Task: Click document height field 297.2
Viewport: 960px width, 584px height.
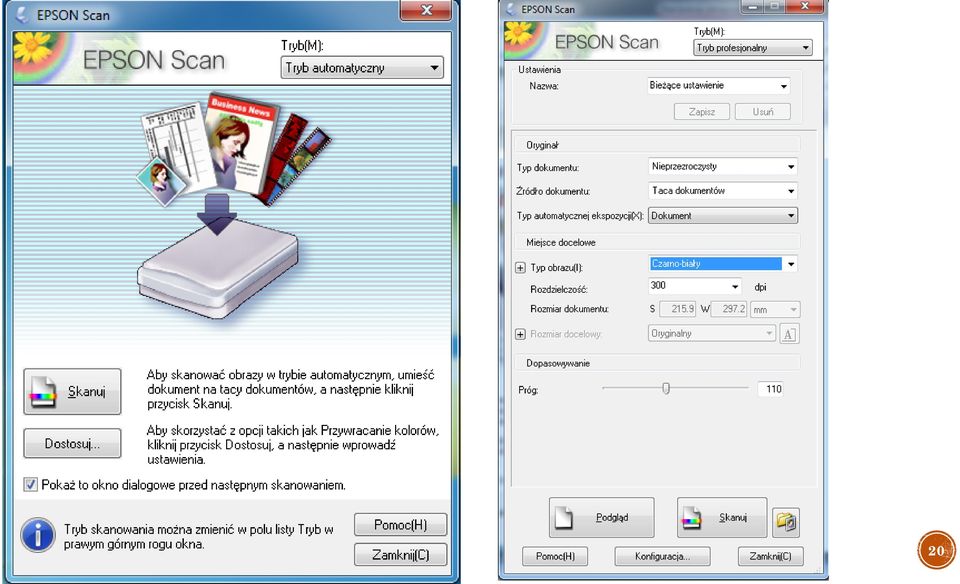Action: tap(729, 309)
